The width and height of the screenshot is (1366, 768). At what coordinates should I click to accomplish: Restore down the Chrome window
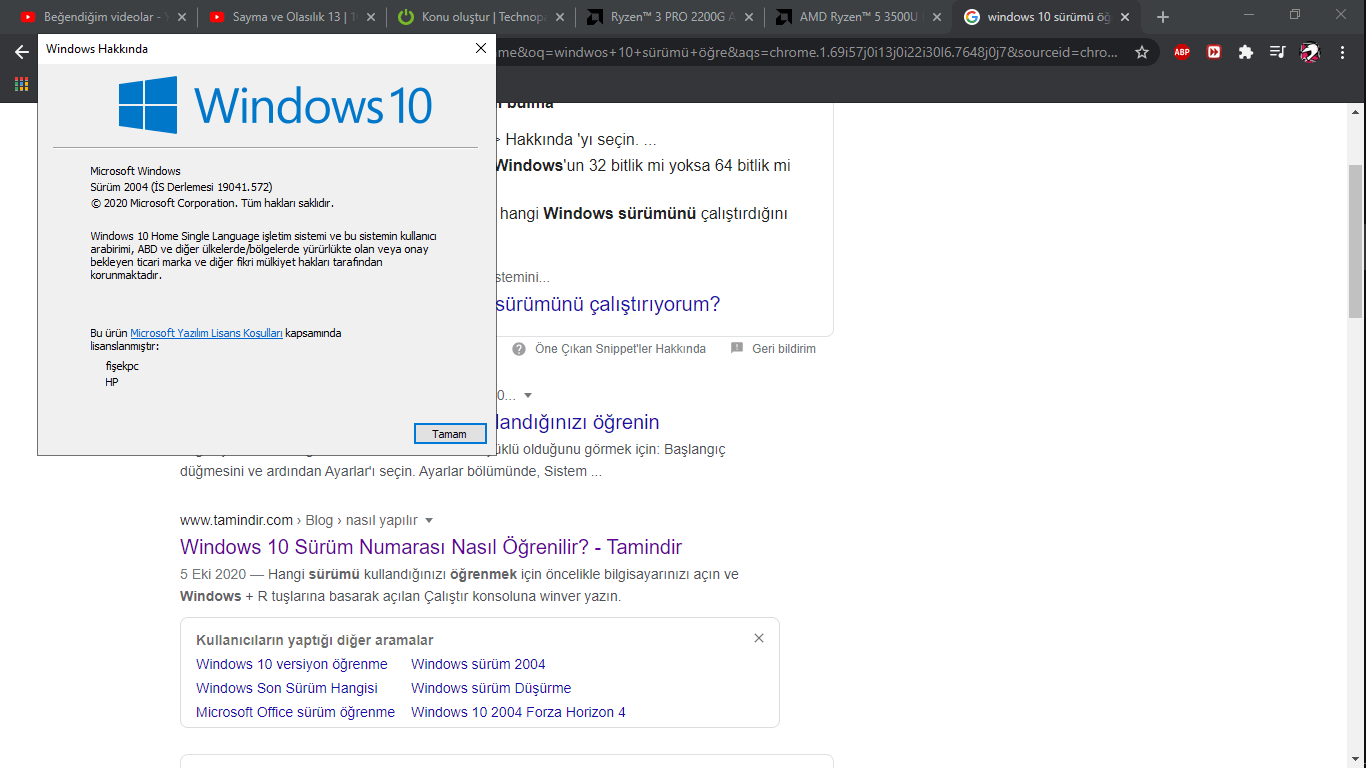(1295, 14)
